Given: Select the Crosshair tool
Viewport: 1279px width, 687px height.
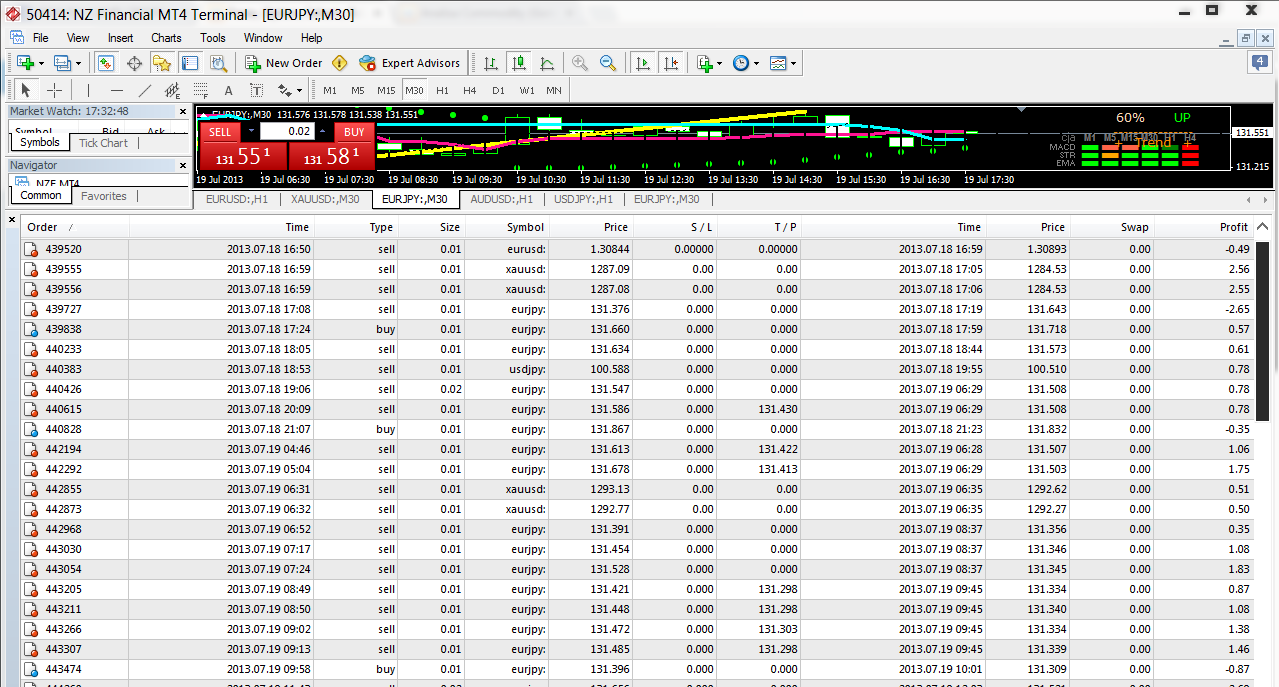Looking at the screenshot, I should click(x=55, y=90).
